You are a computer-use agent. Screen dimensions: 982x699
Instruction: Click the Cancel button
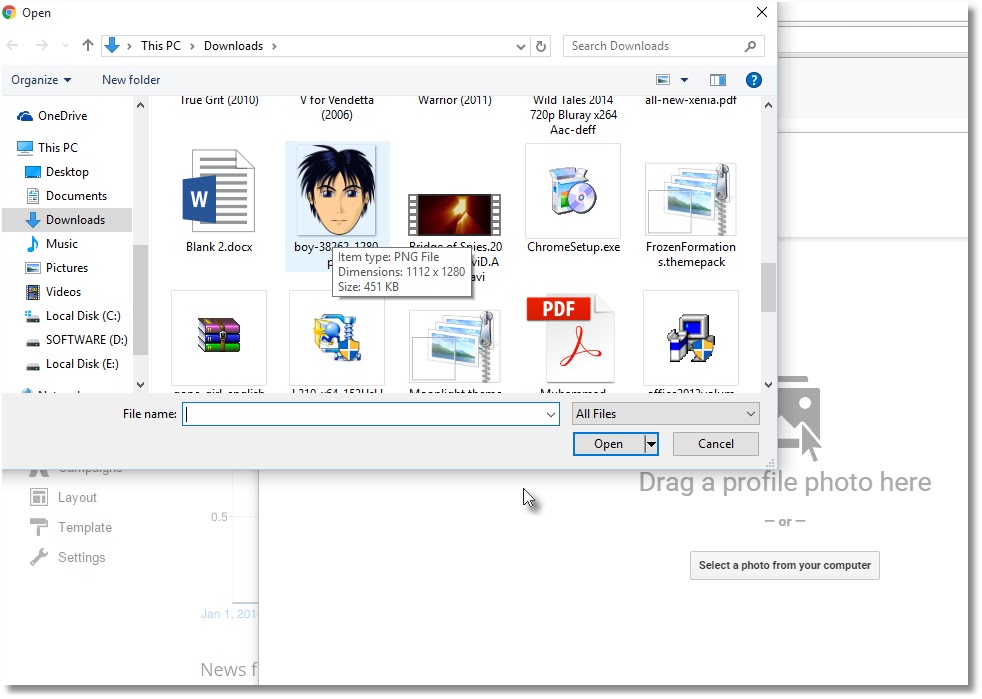pyautogui.click(x=716, y=444)
